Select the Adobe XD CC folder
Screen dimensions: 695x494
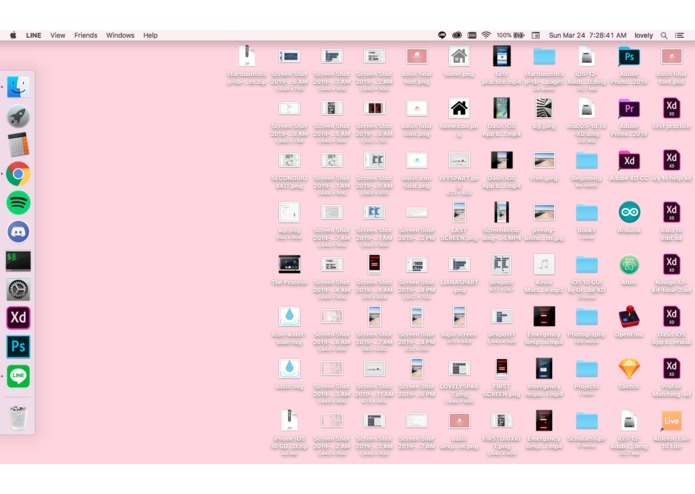click(629, 160)
